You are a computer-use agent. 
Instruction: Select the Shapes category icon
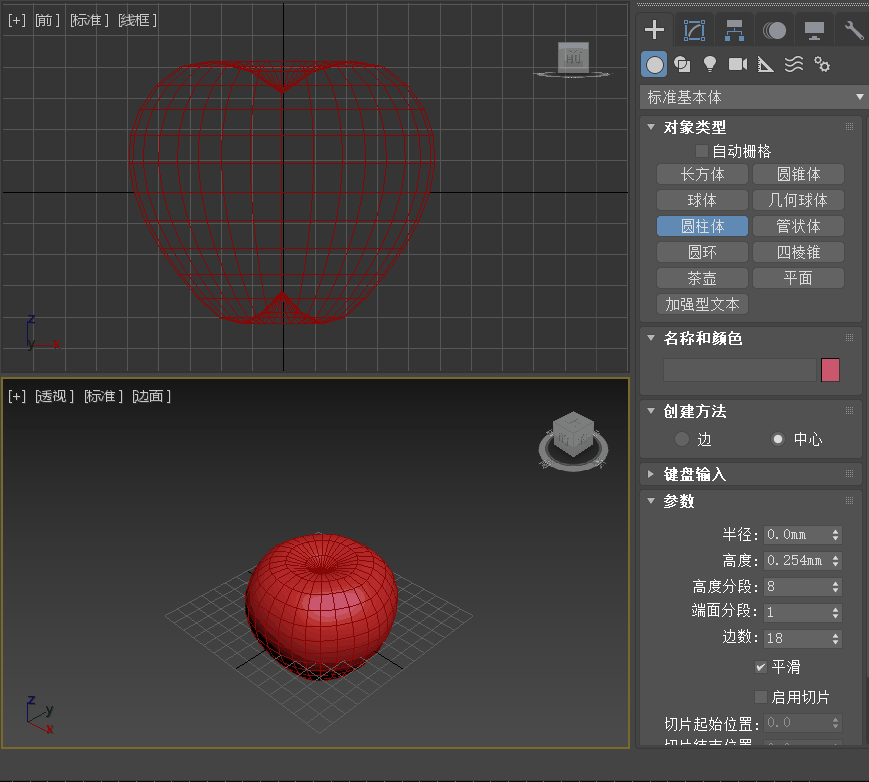click(x=682, y=65)
